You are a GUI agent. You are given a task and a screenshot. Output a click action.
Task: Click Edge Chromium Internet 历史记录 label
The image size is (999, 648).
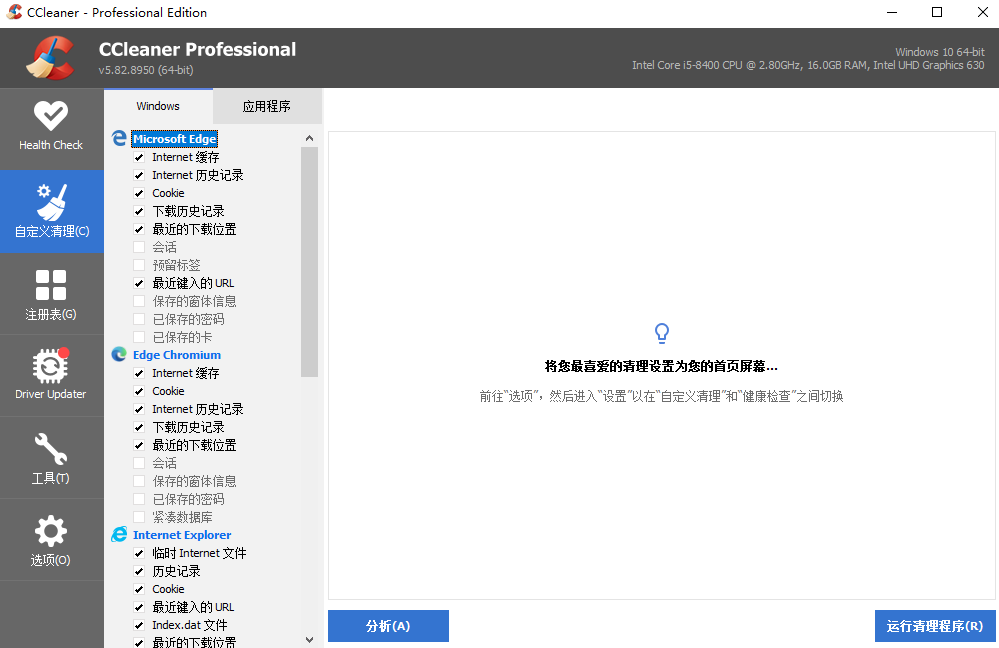tap(198, 409)
